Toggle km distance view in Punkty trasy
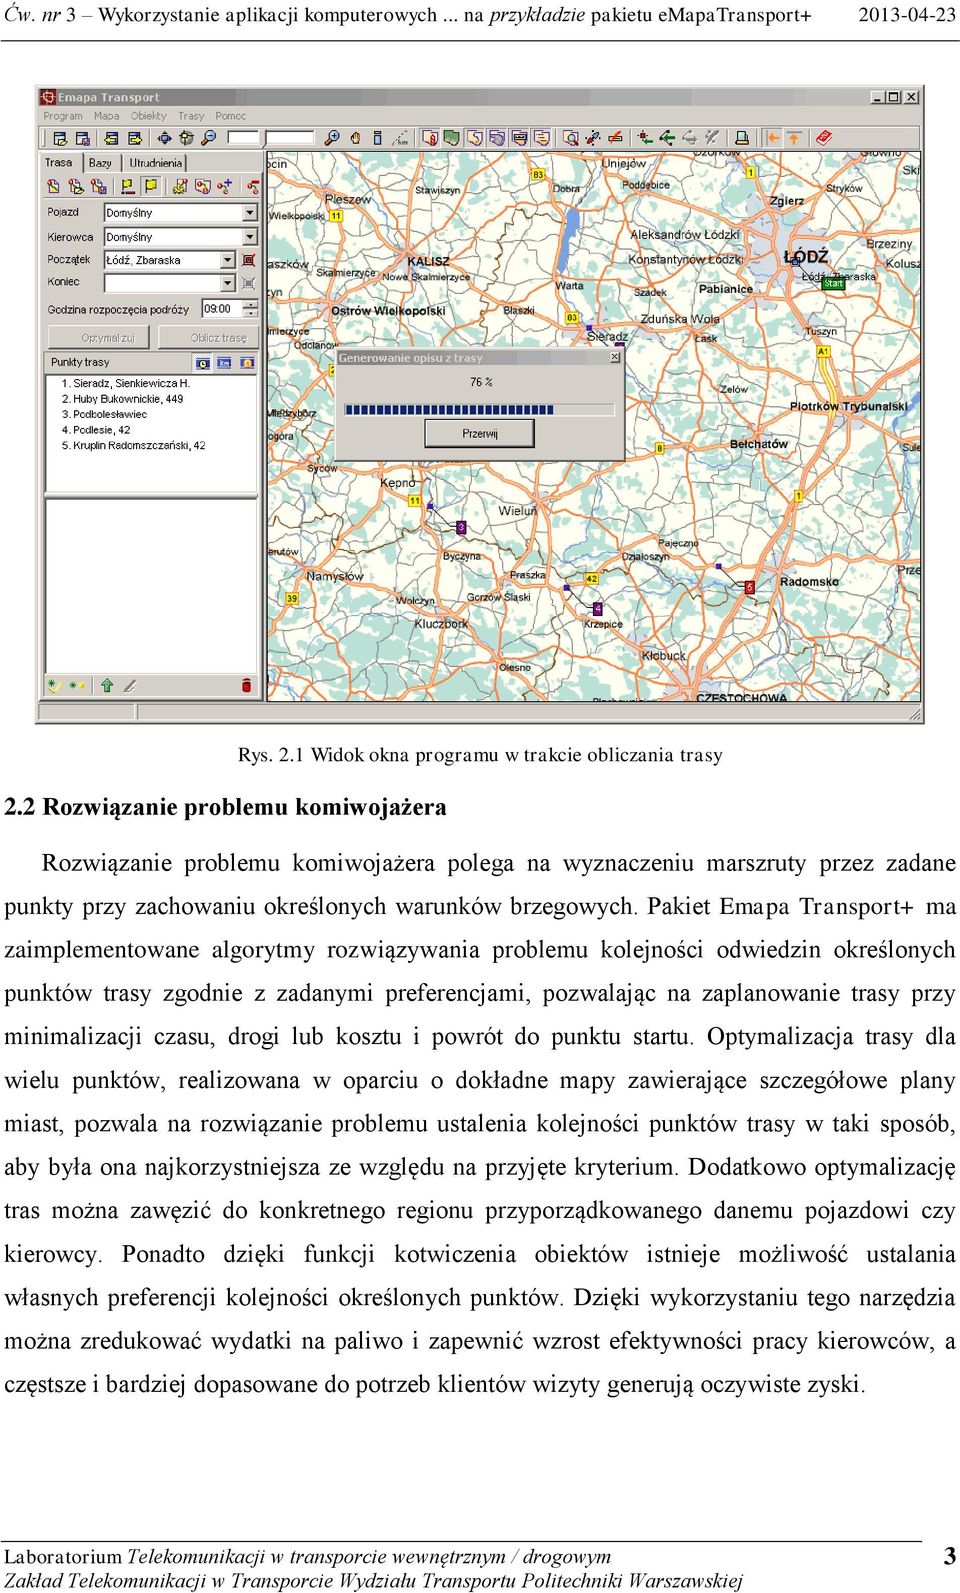 coord(225,362)
